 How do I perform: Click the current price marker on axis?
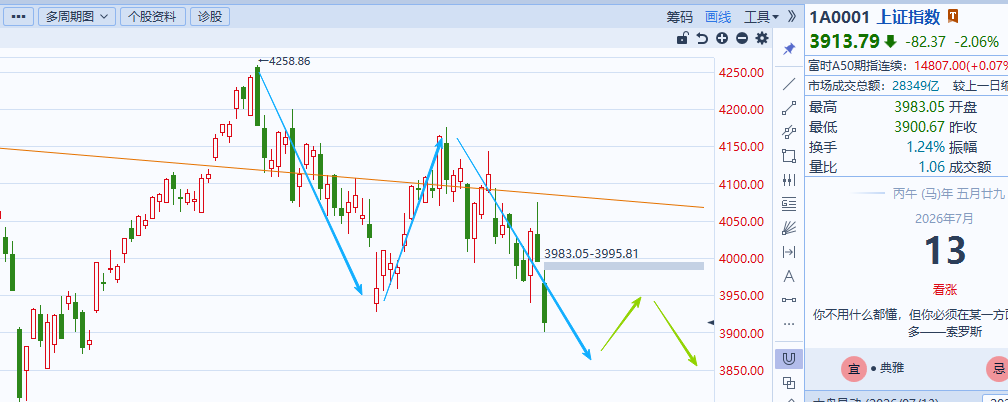[710, 322]
